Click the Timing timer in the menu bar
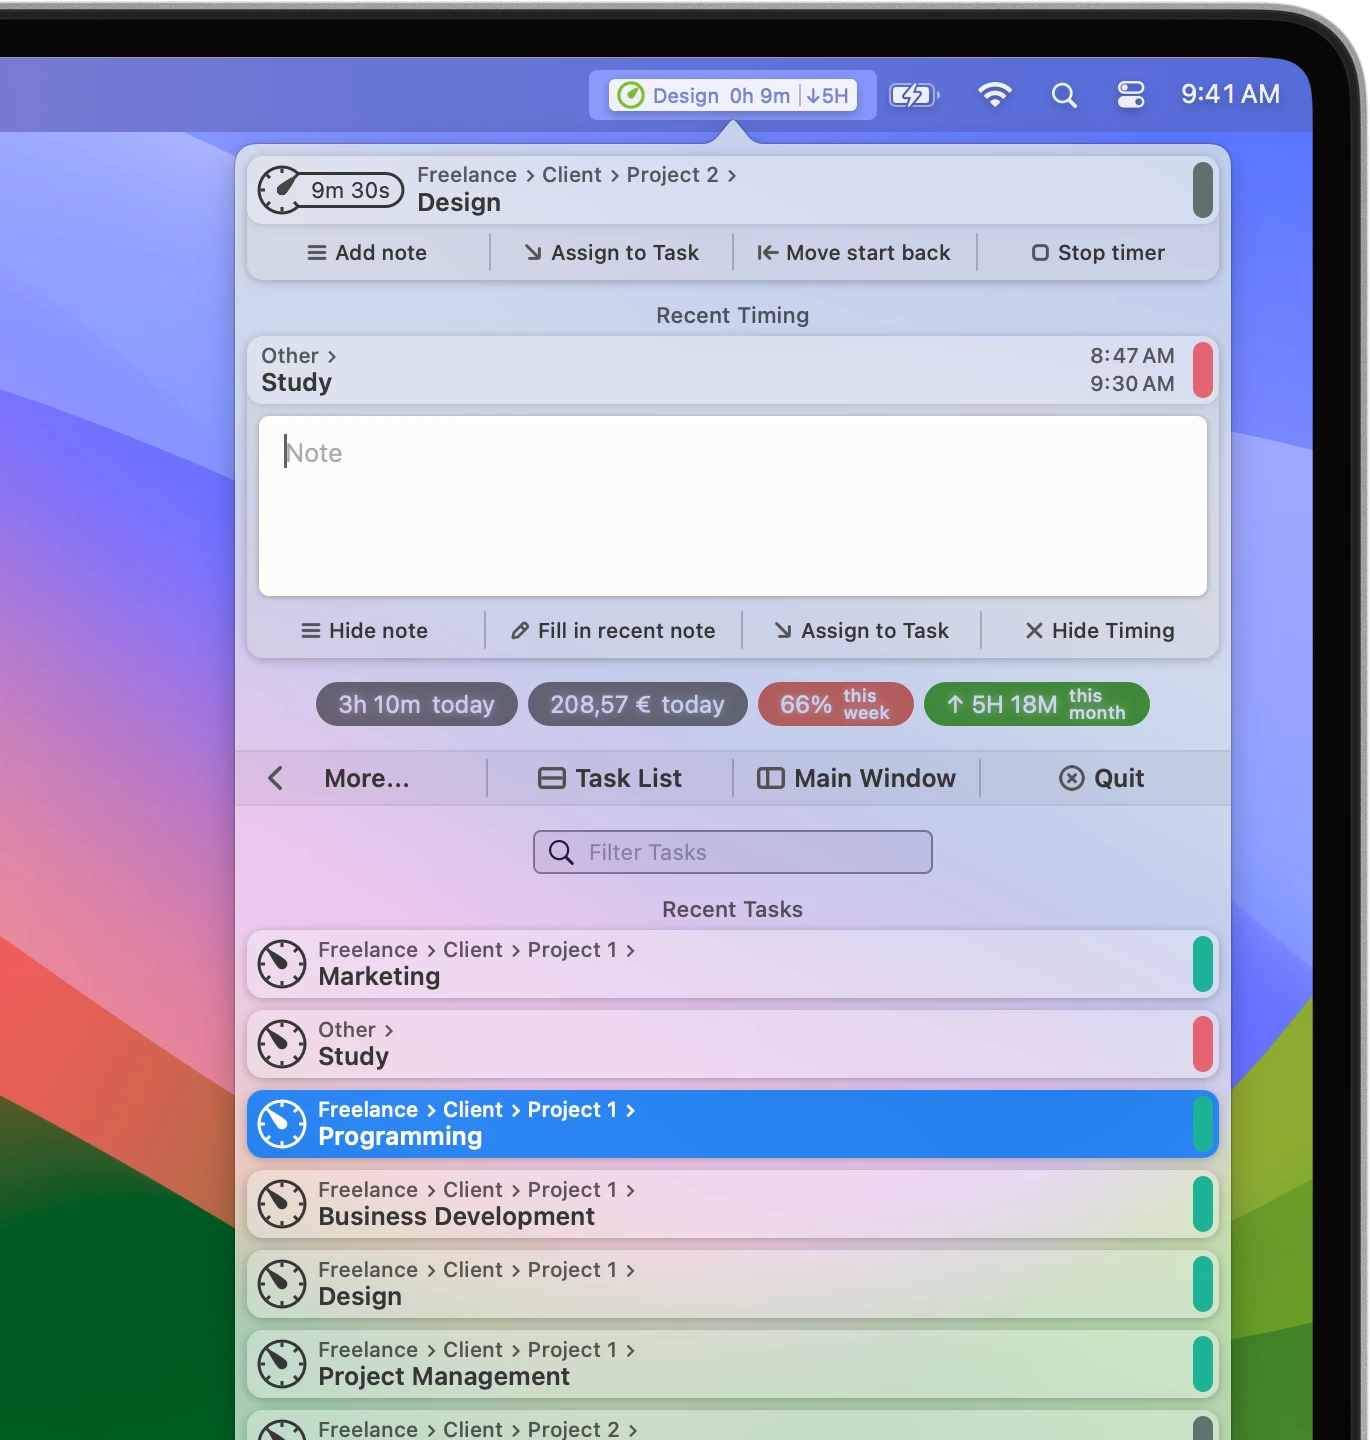 pyautogui.click(x=733, y=95)
